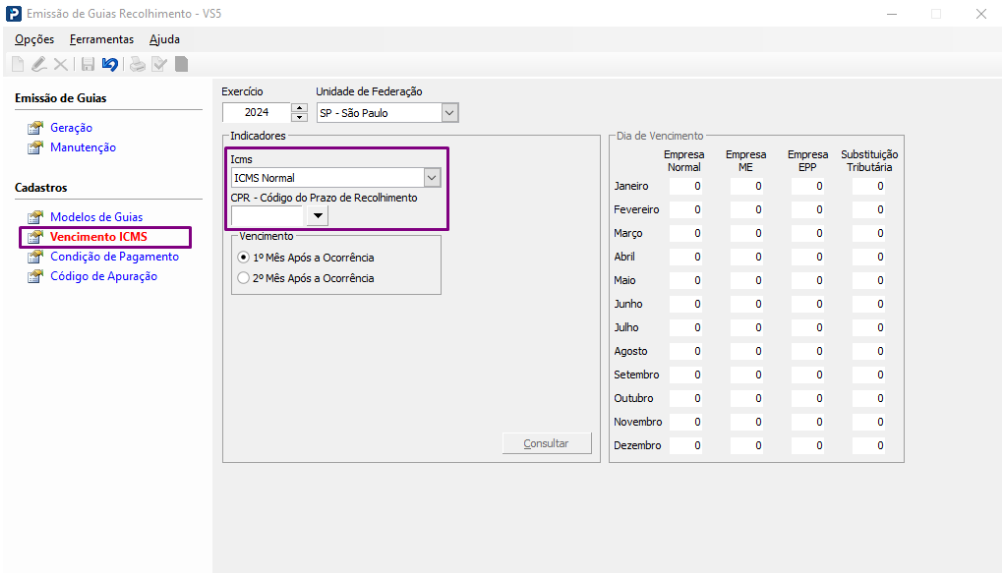Click Dezembro Substituição Tributária day field

(x=869, y=445)
